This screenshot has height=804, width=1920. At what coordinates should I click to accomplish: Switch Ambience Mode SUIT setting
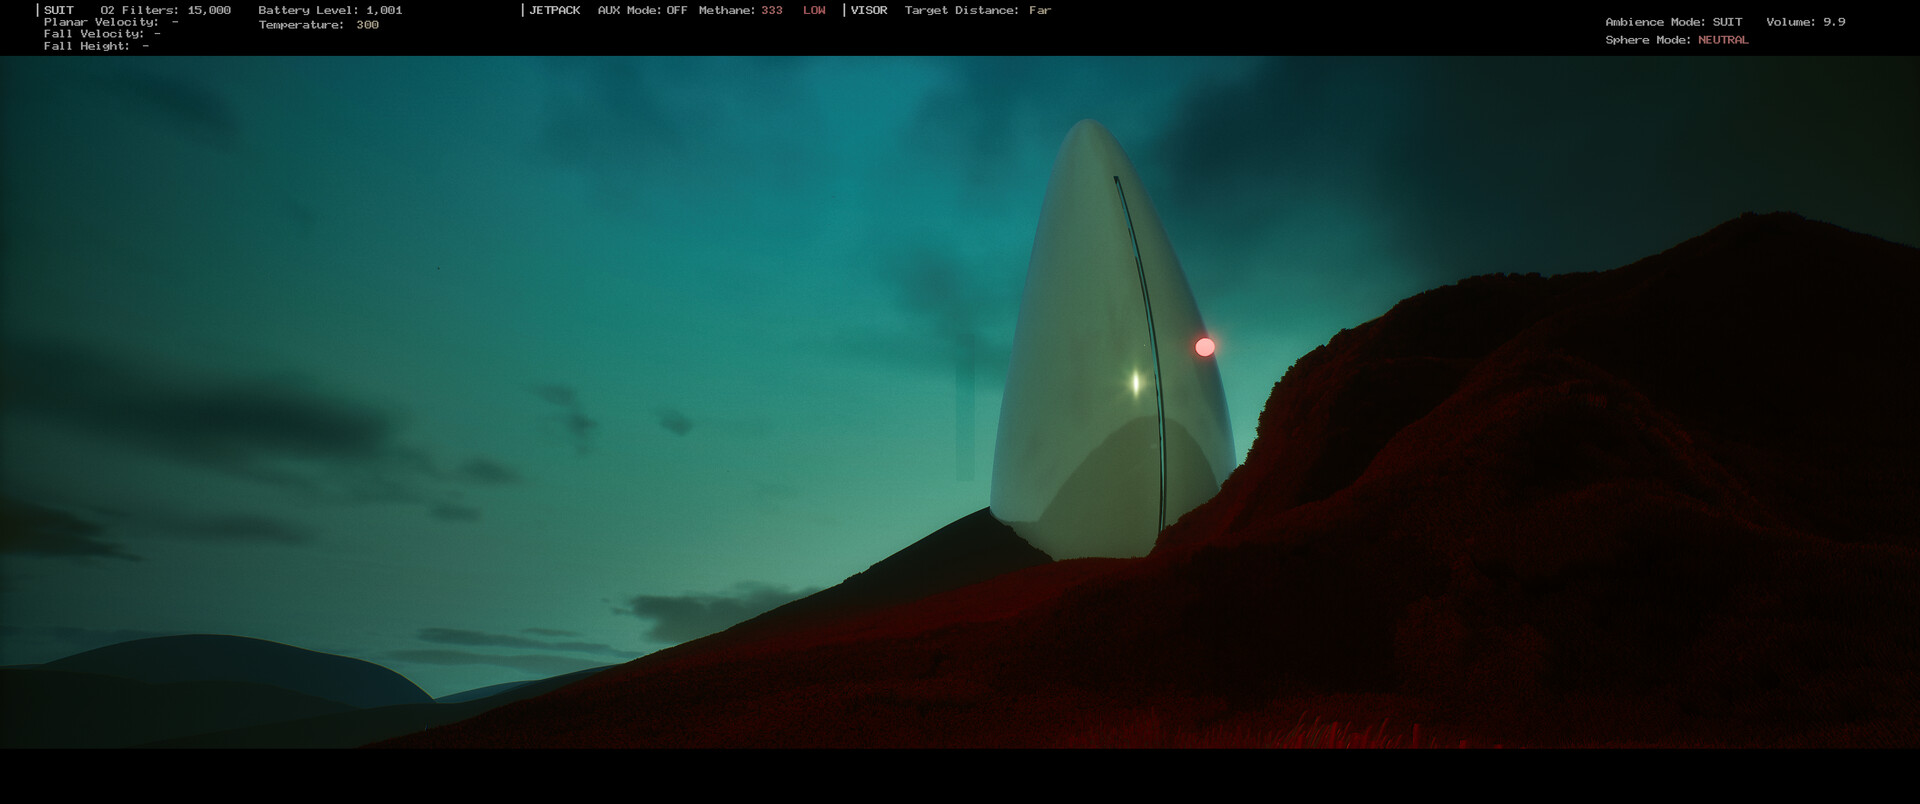click(x=1726, y=22)
